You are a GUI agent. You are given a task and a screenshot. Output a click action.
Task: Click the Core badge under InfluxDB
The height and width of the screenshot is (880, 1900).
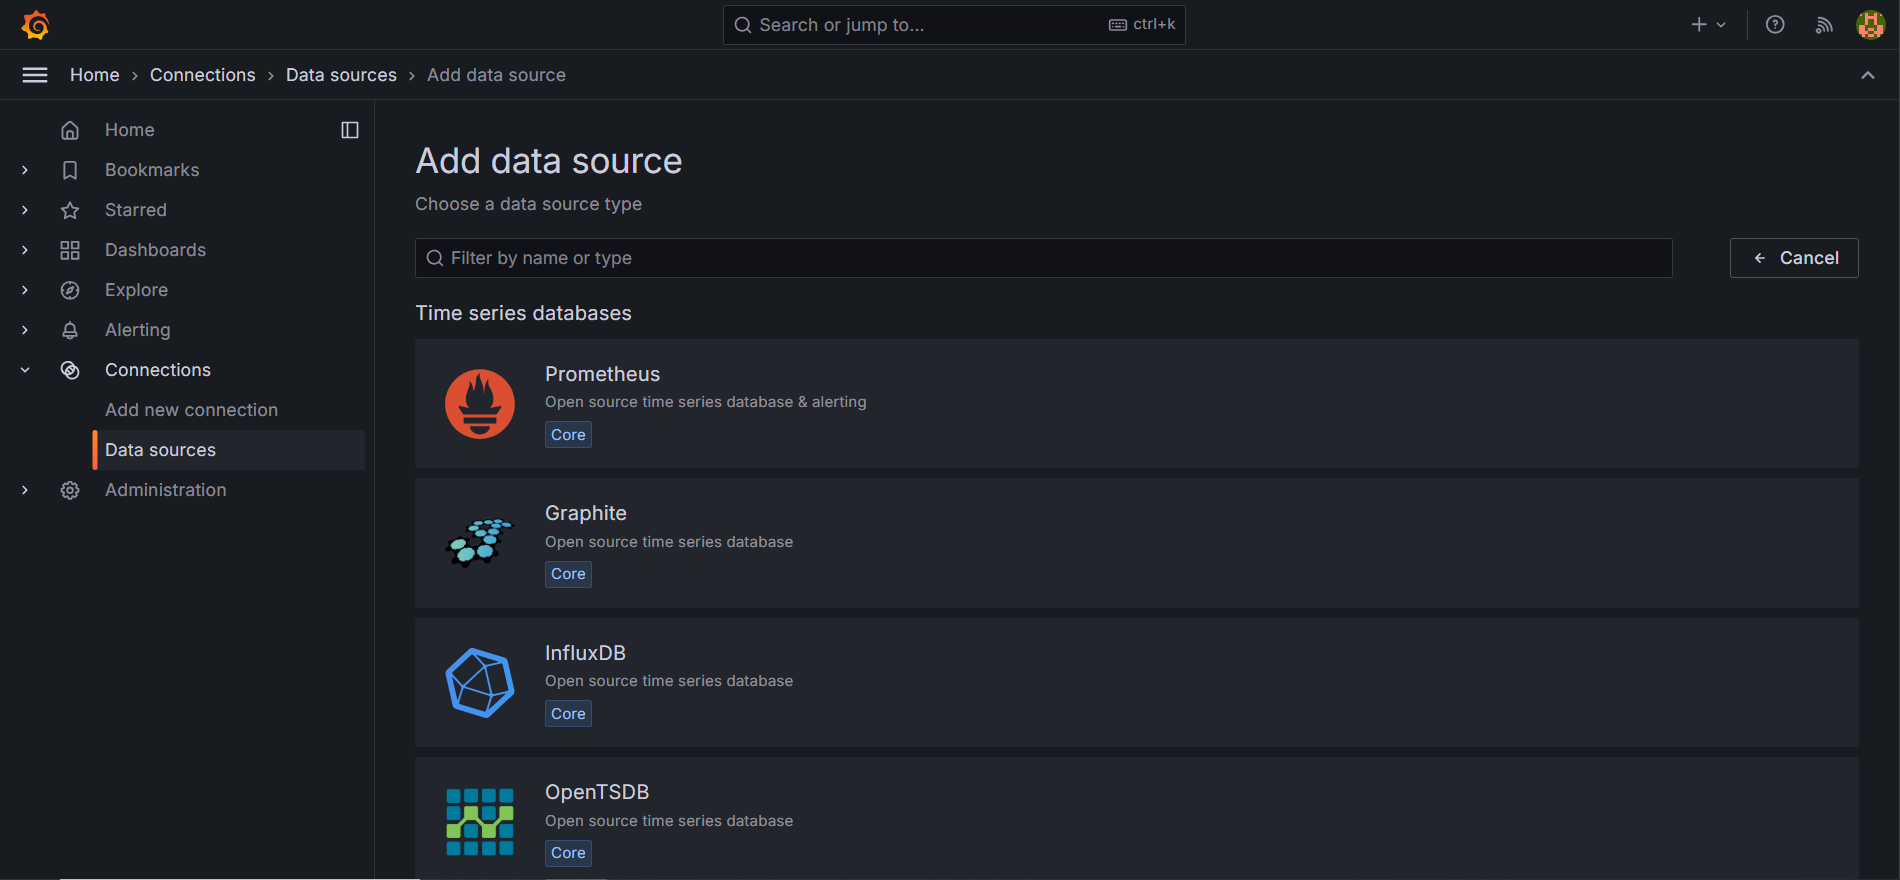(568, 714)
